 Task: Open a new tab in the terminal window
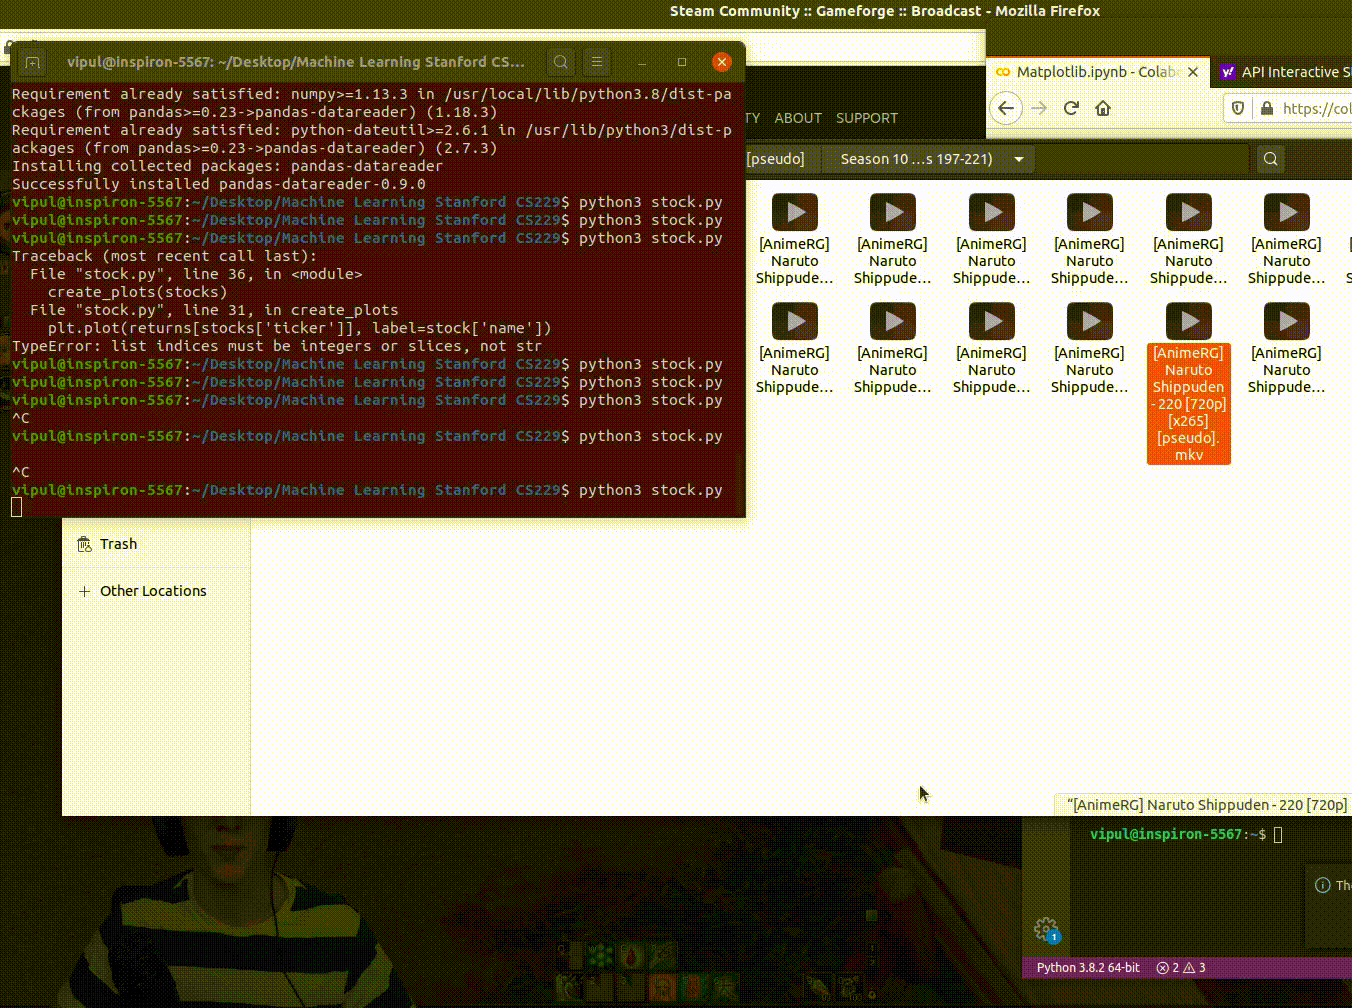[32, 62]
